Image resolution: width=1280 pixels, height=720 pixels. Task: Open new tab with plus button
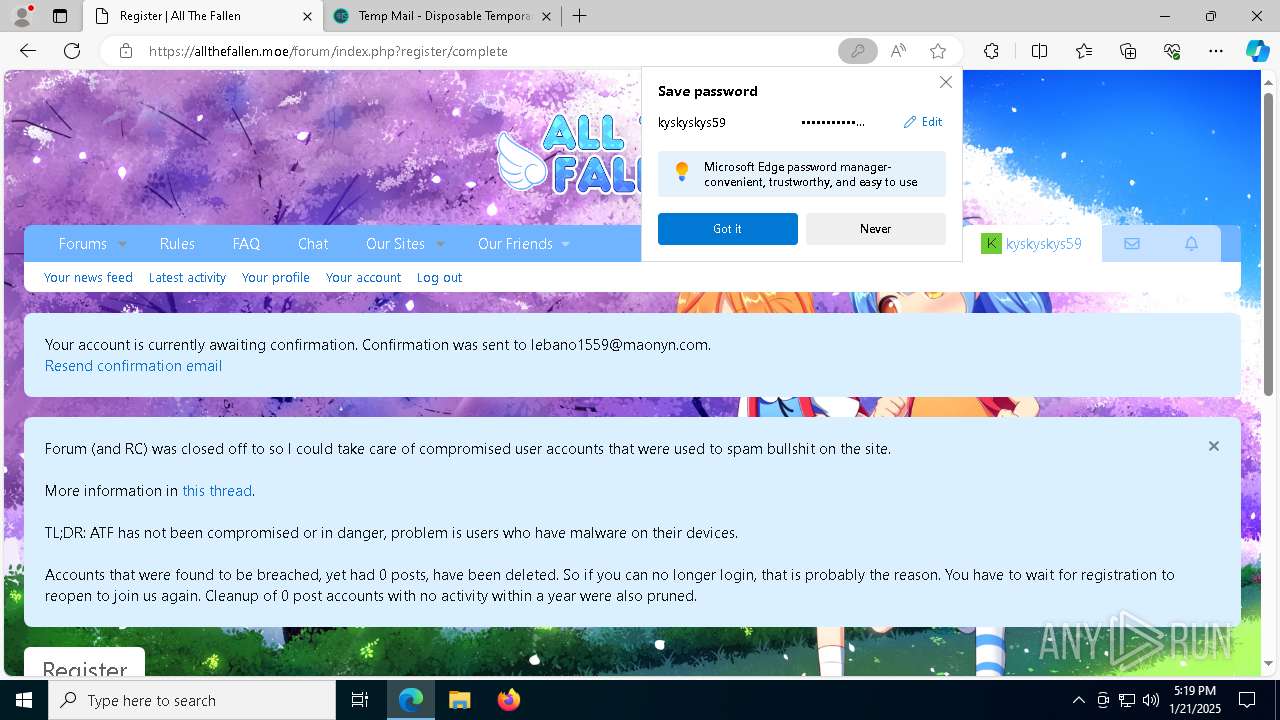[579, 16]
